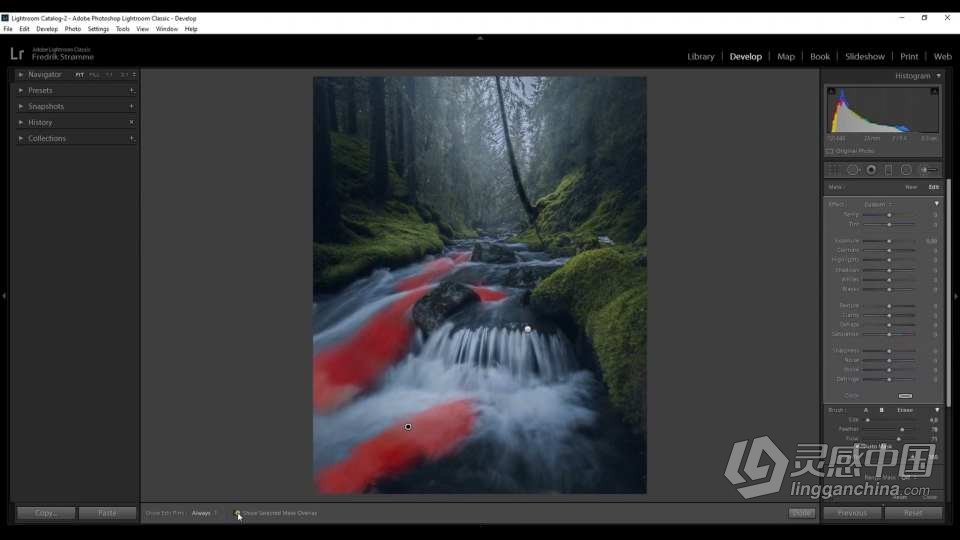The image size is (960, 540).
Task: Toggle the Auto Mask checkbox
Action: [859, 446]
